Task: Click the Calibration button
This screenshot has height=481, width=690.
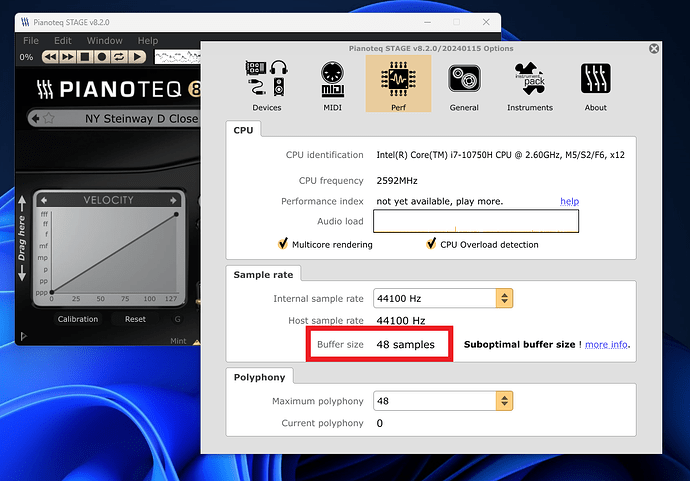Action: 78,319
